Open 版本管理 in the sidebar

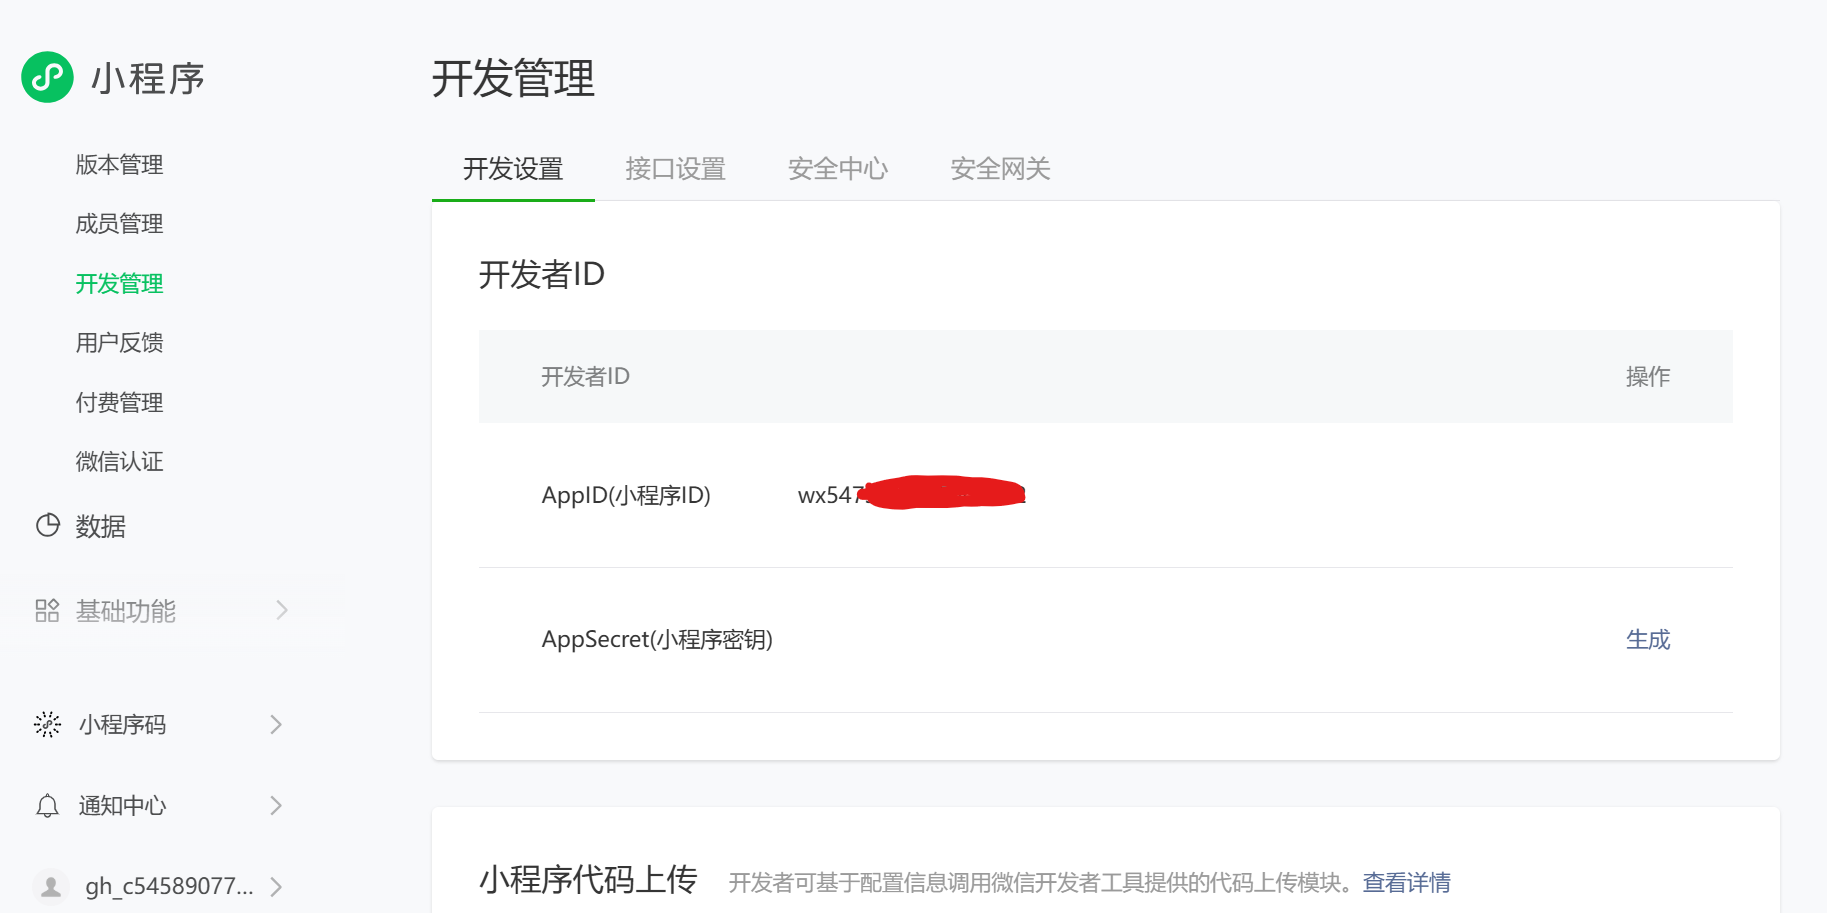119,165
